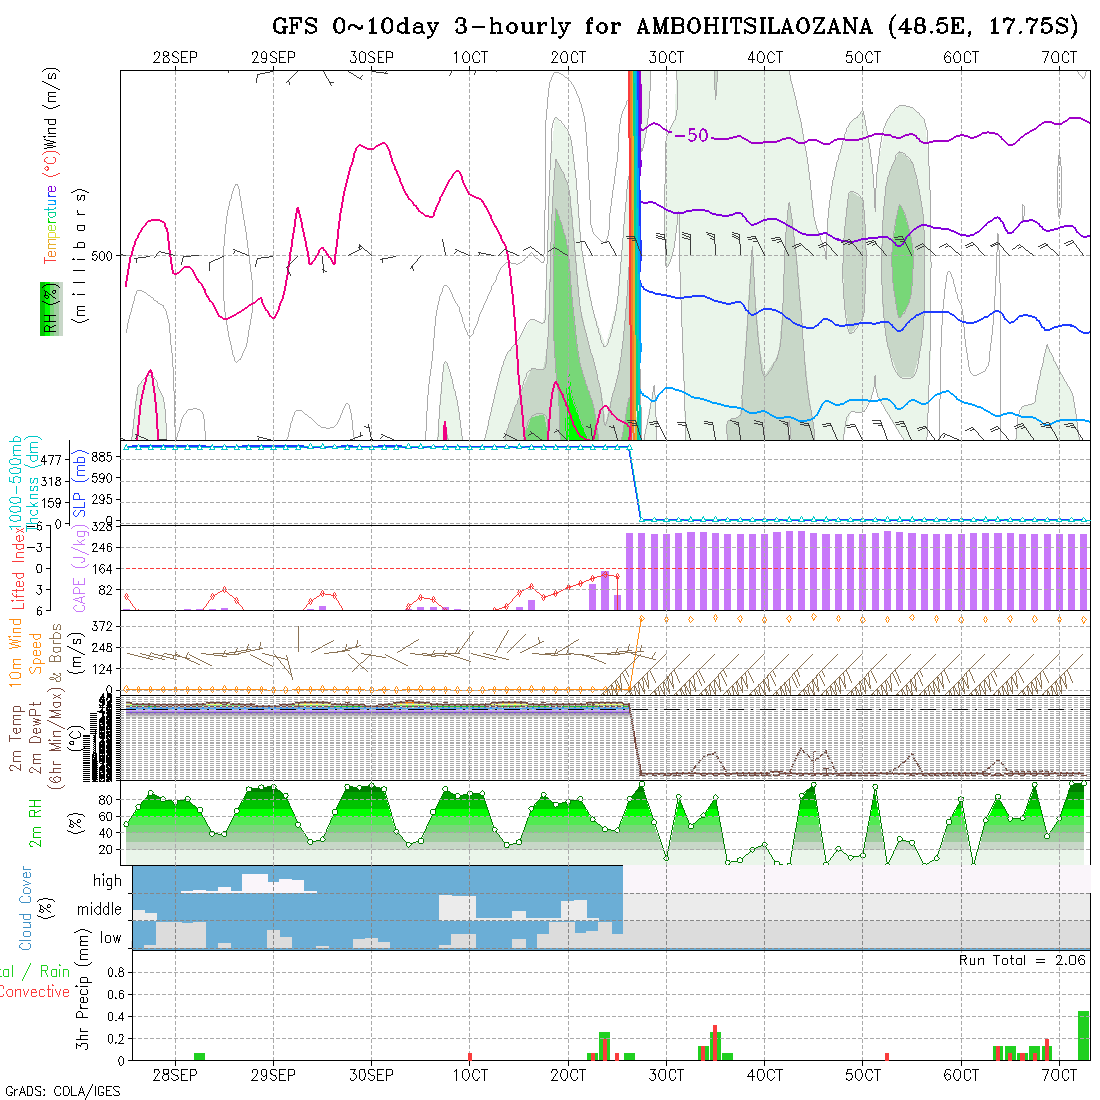Click the 28SEP date label on top axis
This screenshot has height=1100, width=1100.
pos(175,58)
